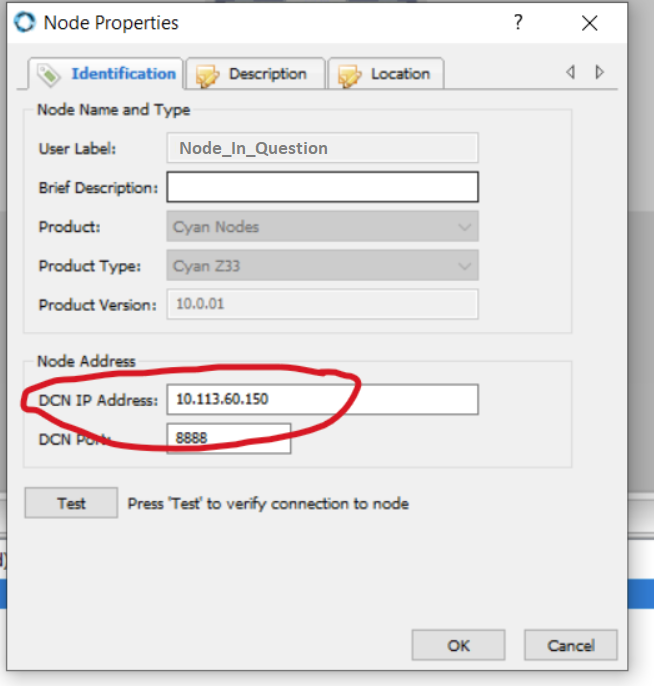654x686 pixels.
Task: Click the Location tab note icon
Action: point(350,76)
